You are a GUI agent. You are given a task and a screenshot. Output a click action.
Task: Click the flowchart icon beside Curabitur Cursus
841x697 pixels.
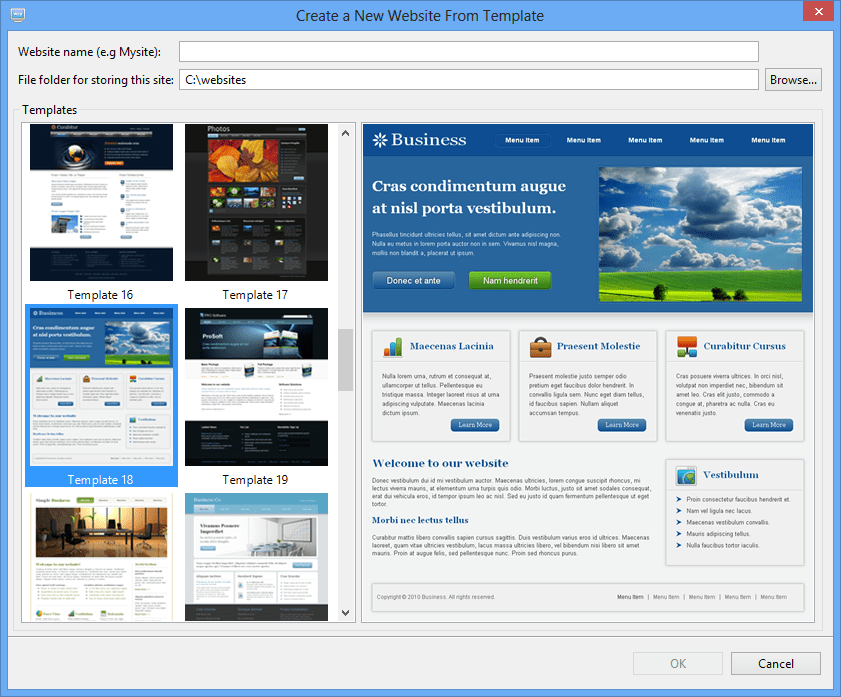[686, 345]
